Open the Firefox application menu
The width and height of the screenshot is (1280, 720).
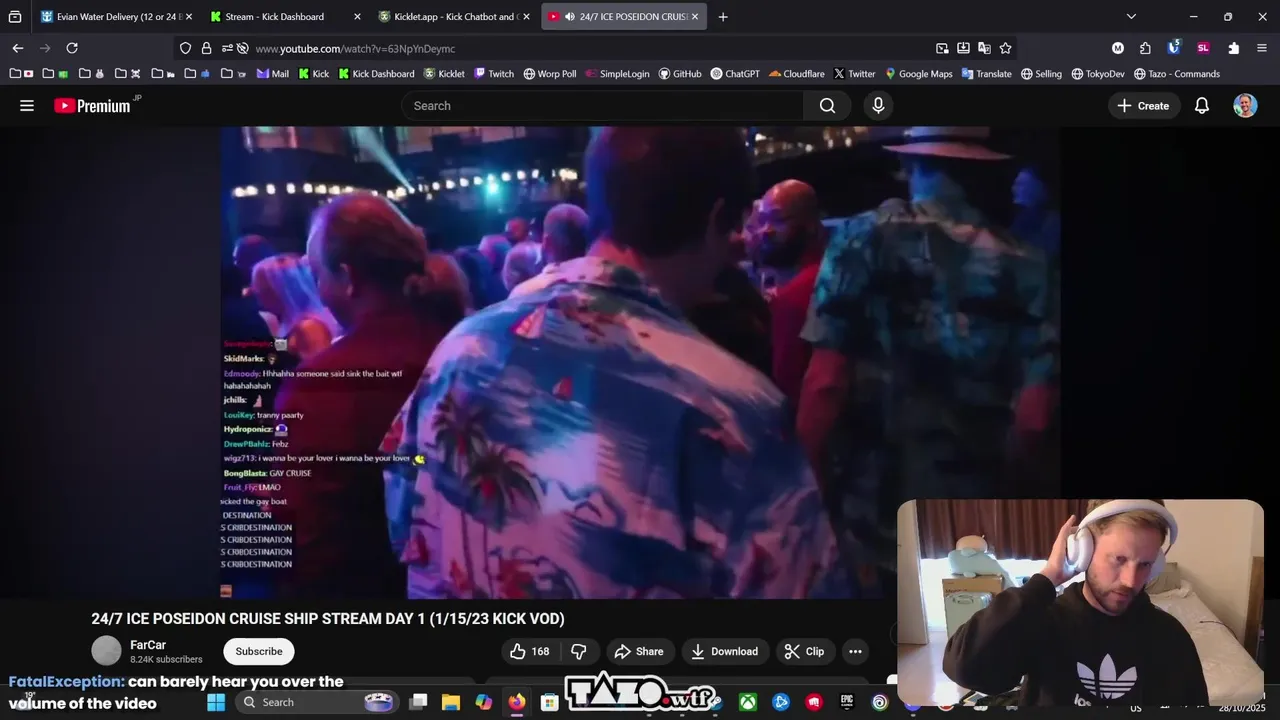pyautogui.click(x=1262, y=48)
